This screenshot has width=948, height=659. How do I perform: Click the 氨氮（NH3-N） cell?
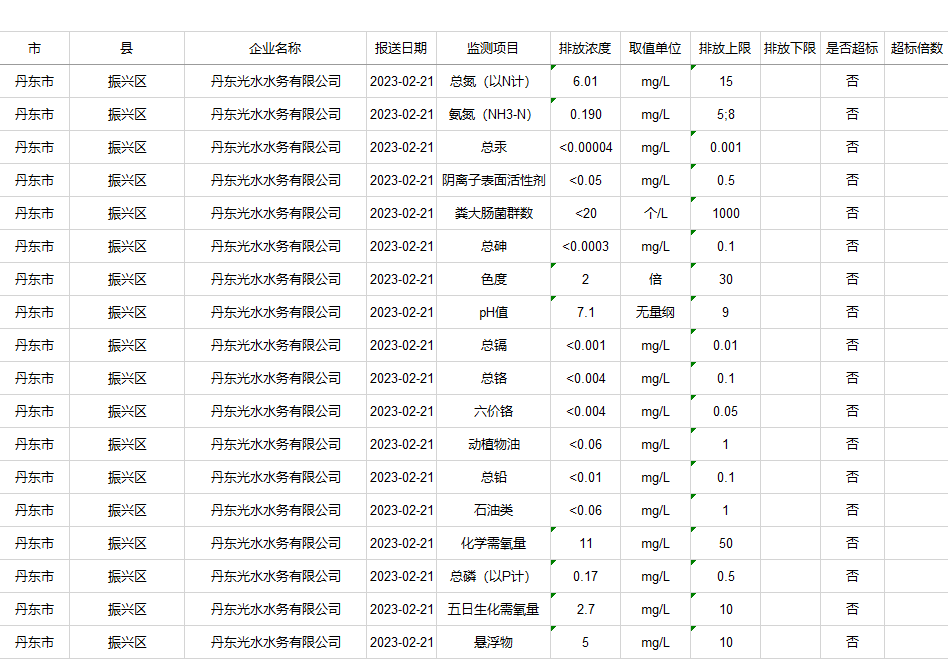click(x=493, y=114)
